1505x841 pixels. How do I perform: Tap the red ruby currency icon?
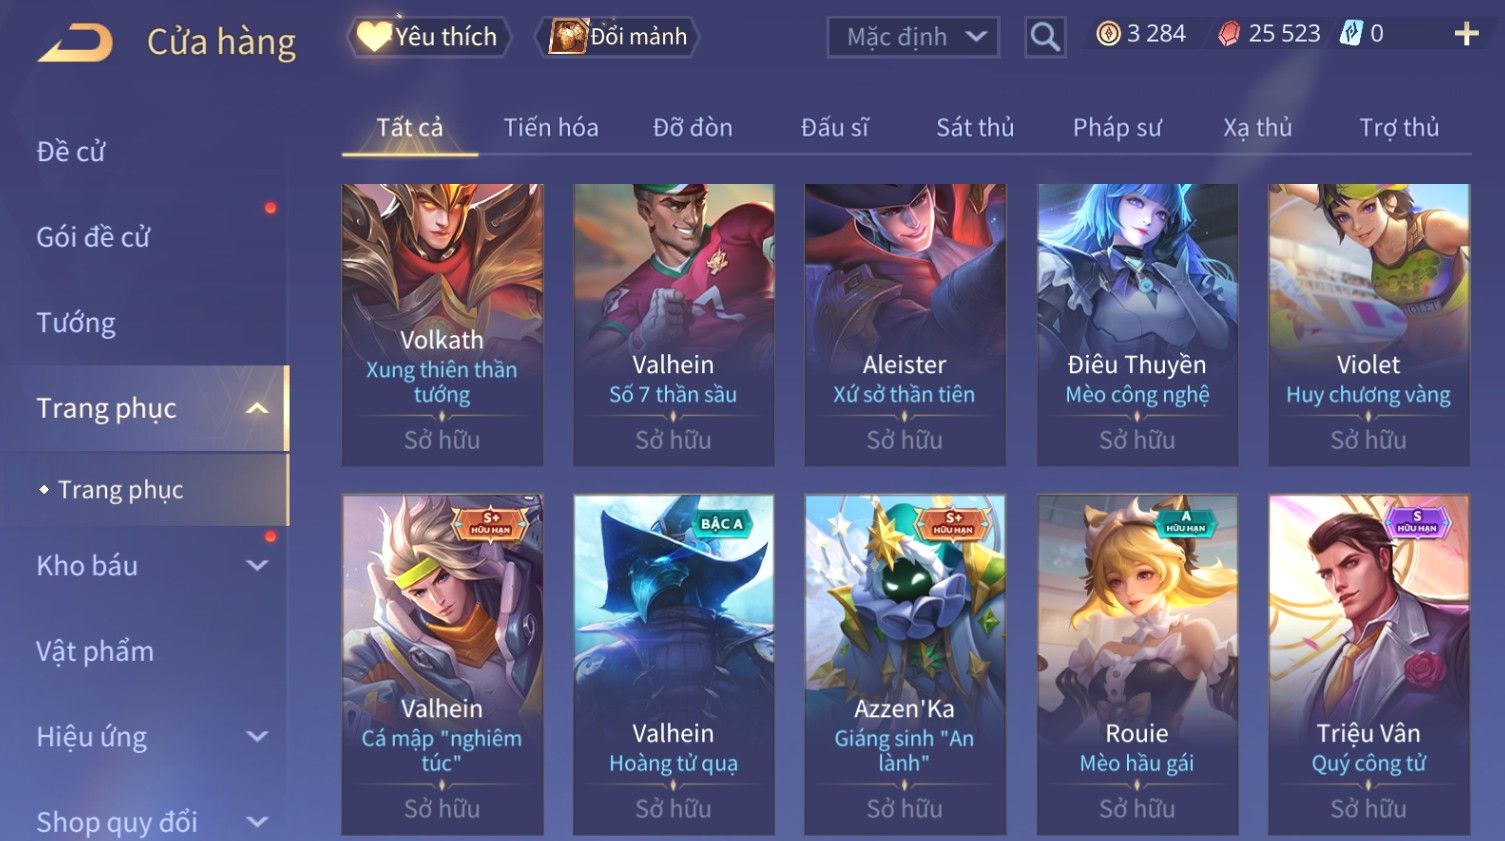[x=1229, y=34]
